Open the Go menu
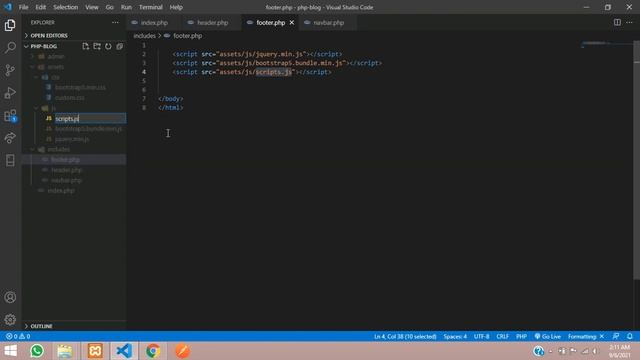Screen dimensions: 640x360 click(109, 7)
